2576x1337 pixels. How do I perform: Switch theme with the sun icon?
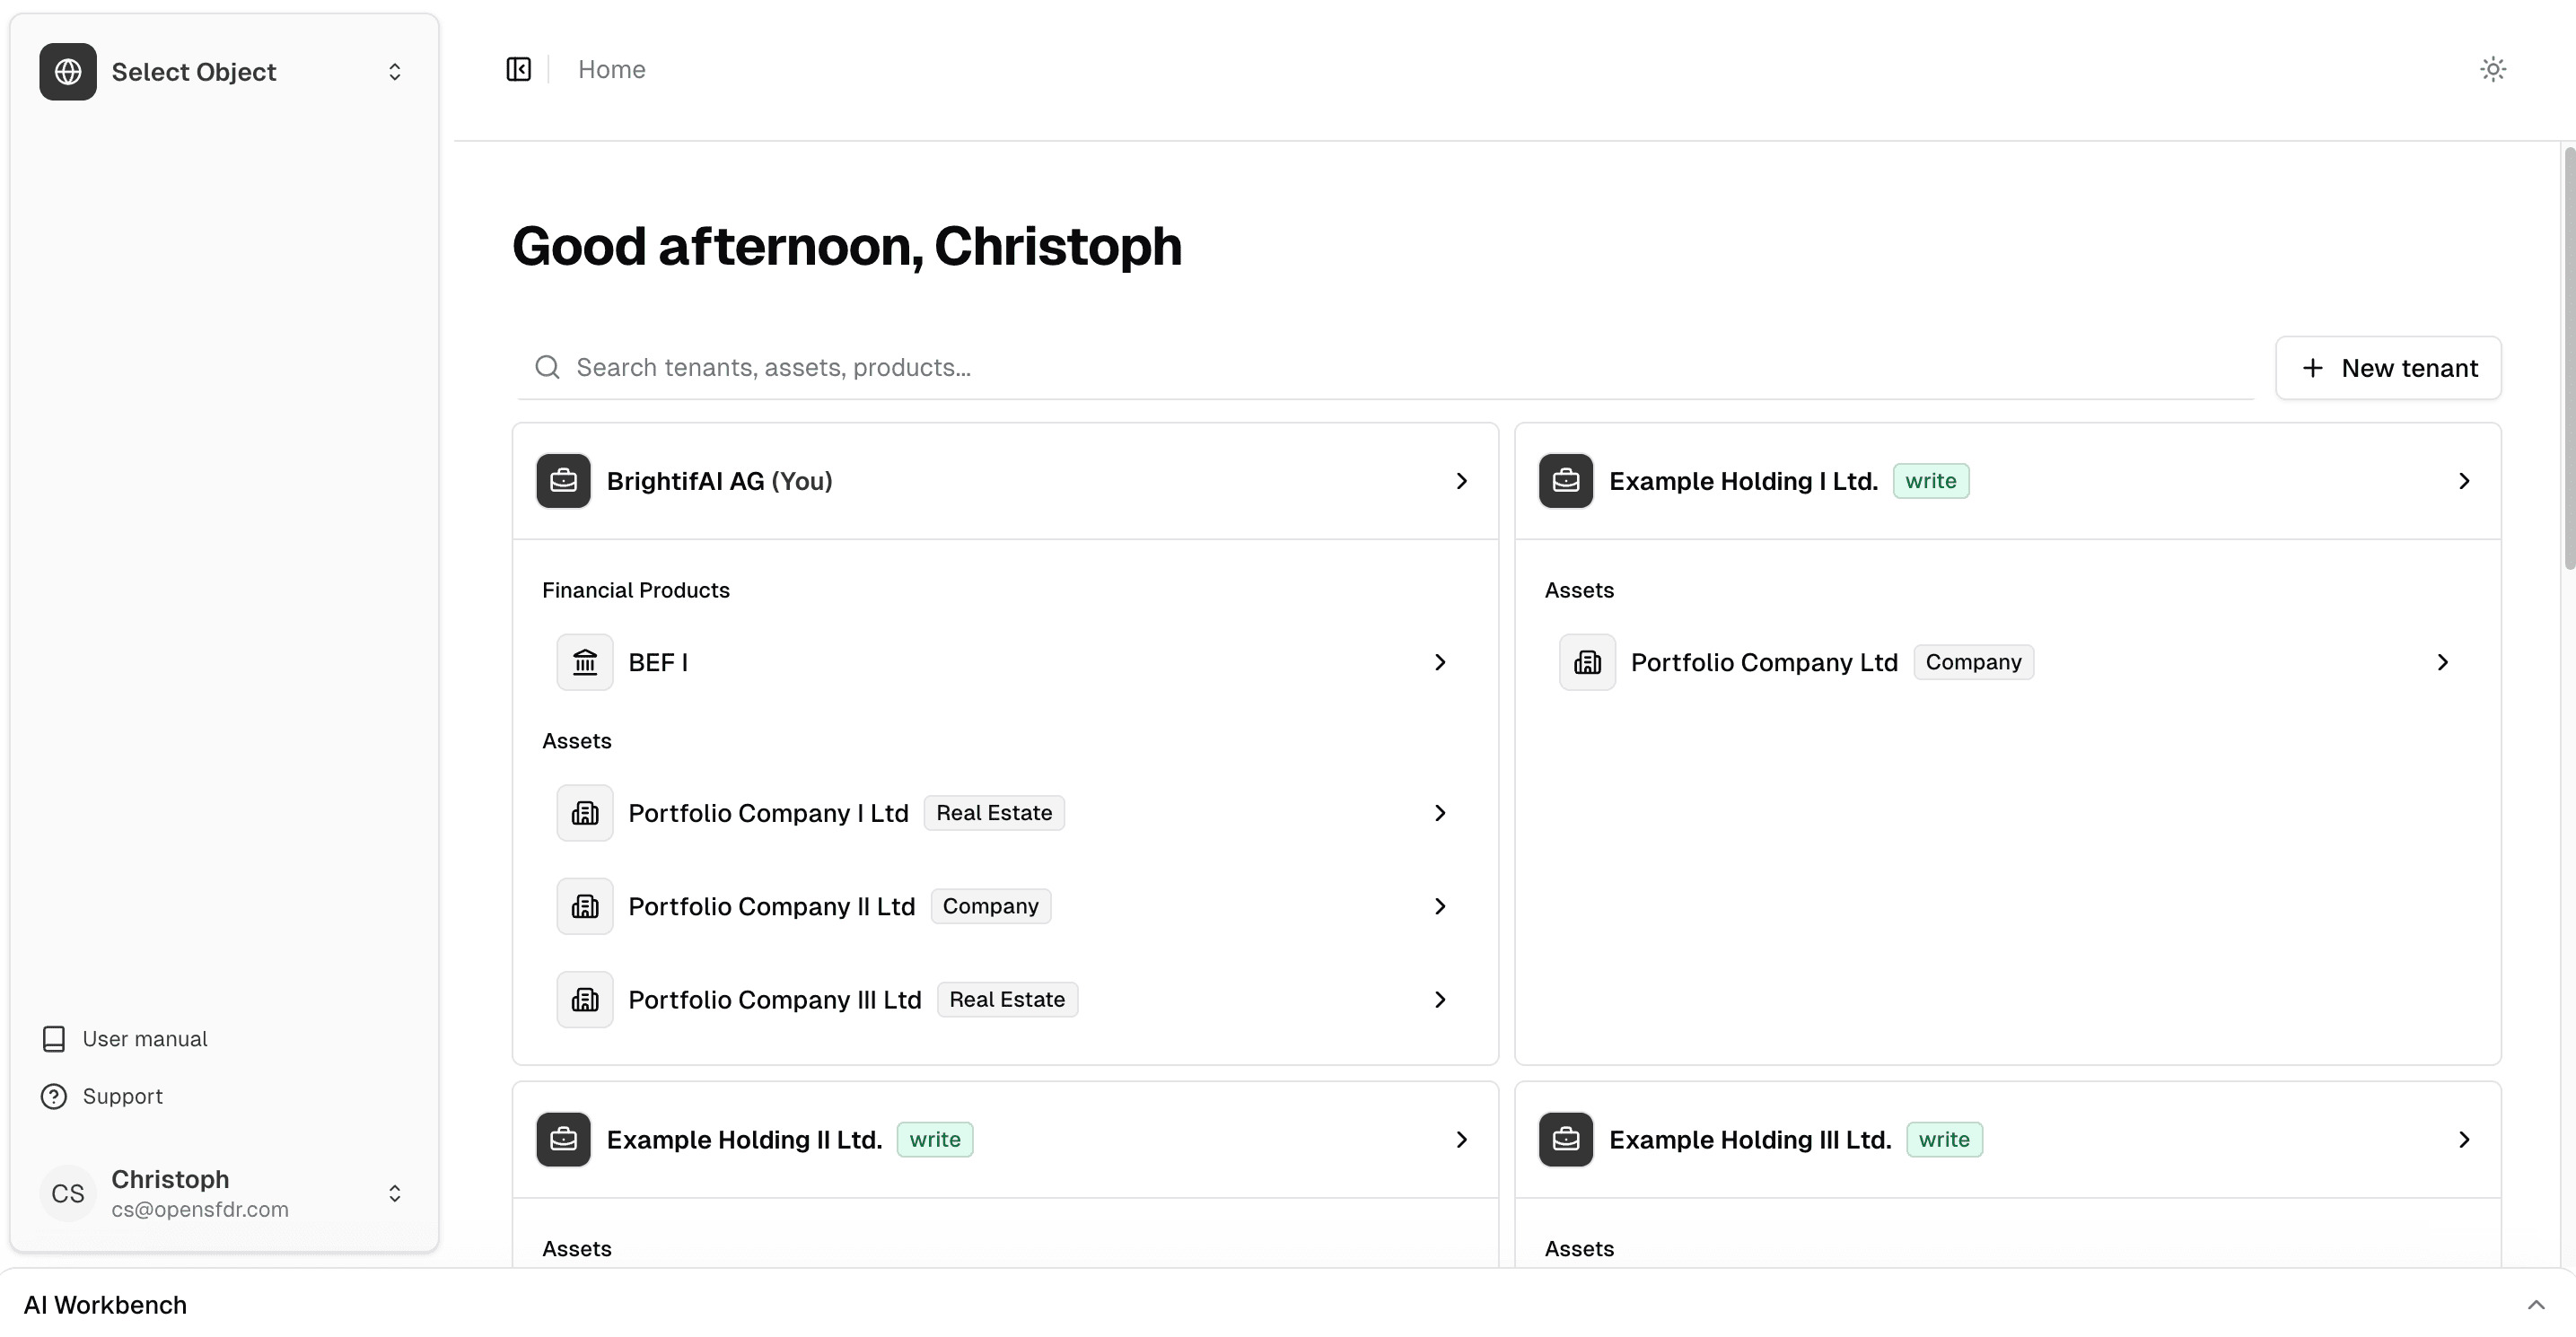(2492, 70)
